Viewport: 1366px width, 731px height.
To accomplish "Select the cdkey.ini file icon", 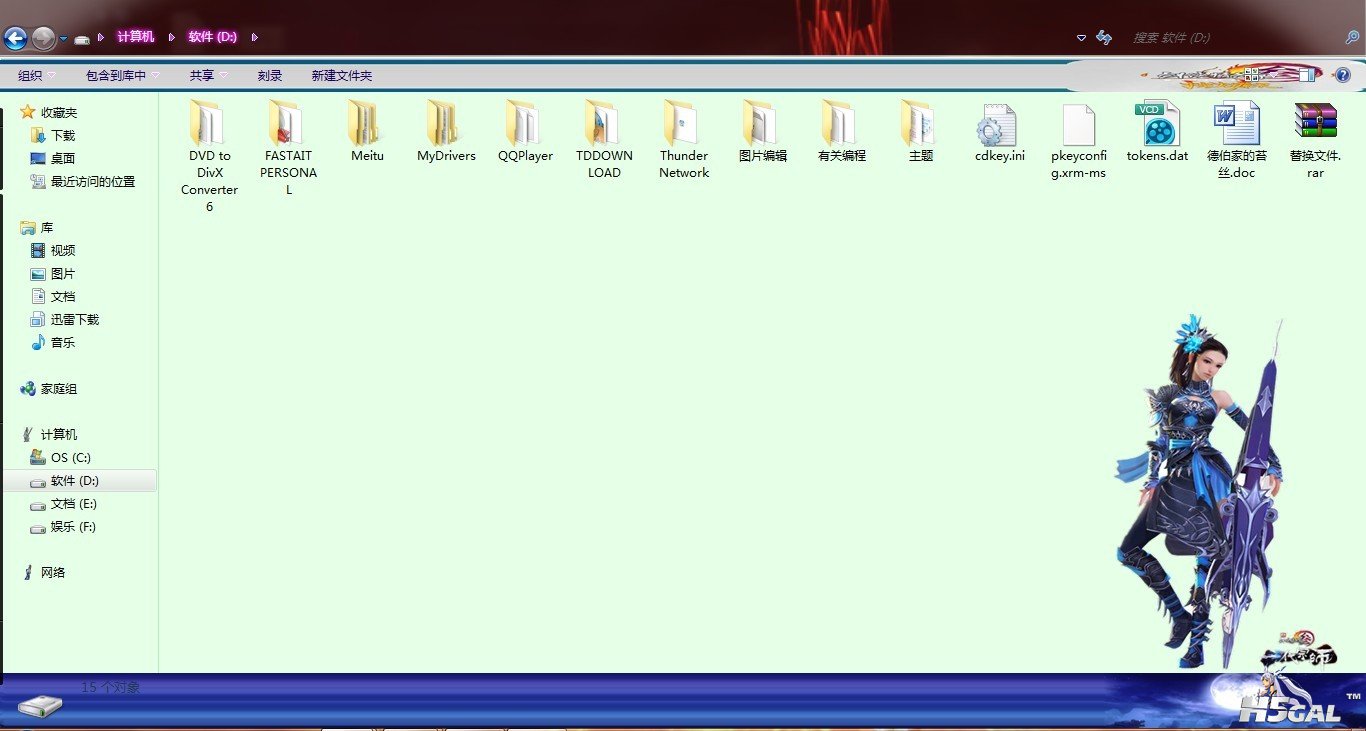I will pos(999,124).
